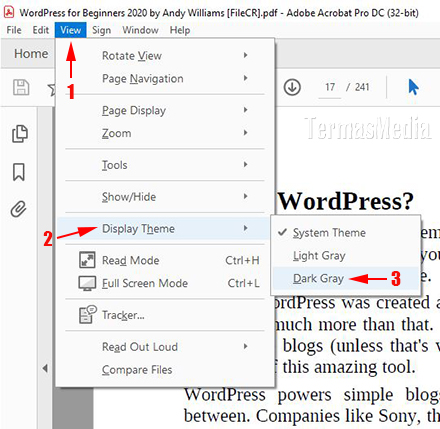Open the Window menu

click(x=140, y=30)
